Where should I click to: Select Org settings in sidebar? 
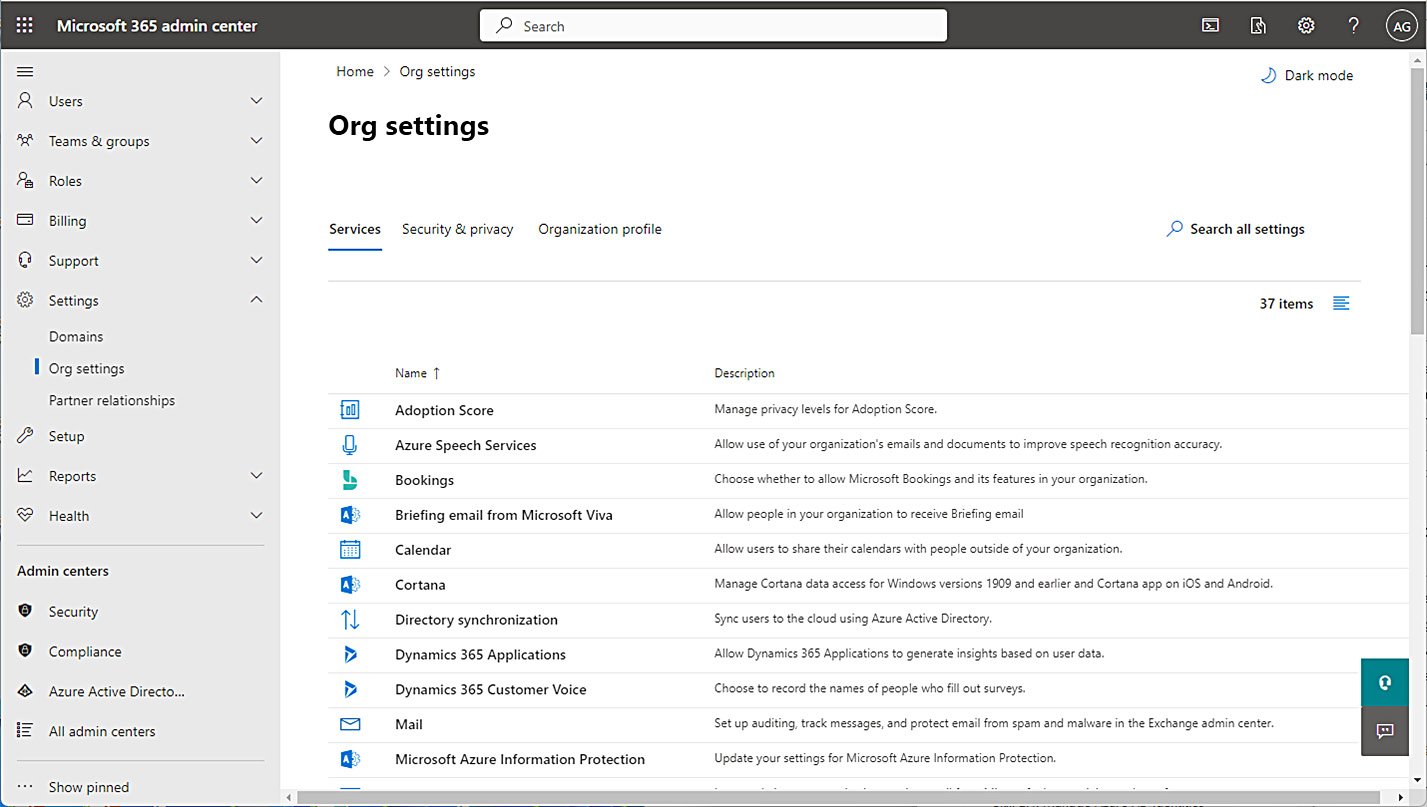(87, 368)
